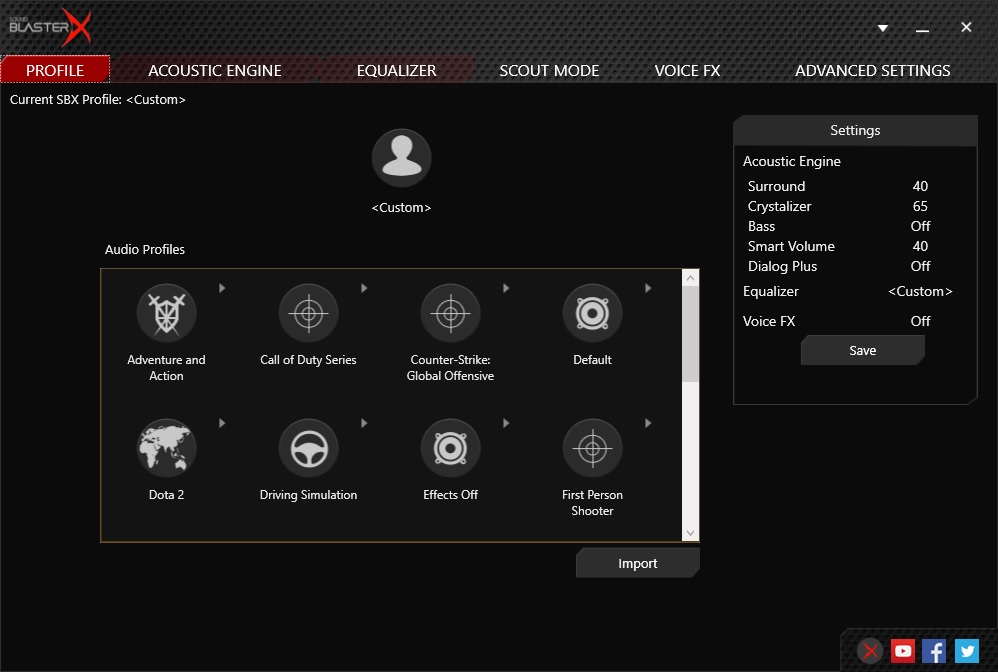Viewport: 998px width, 672px height.
Task: Click the audio profiles scrollbar up arrow
Action: click(691, 278)
